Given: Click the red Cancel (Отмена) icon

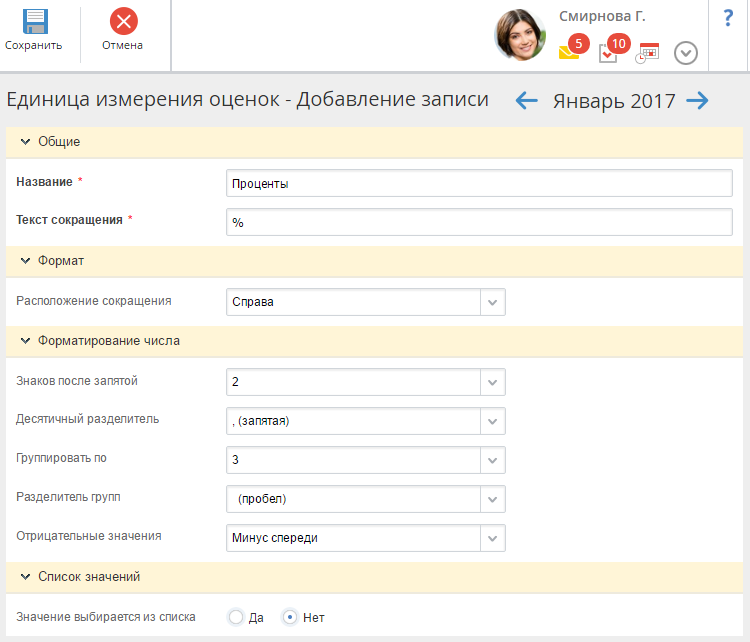Looking at the screenshot, I should pos(123,22).
